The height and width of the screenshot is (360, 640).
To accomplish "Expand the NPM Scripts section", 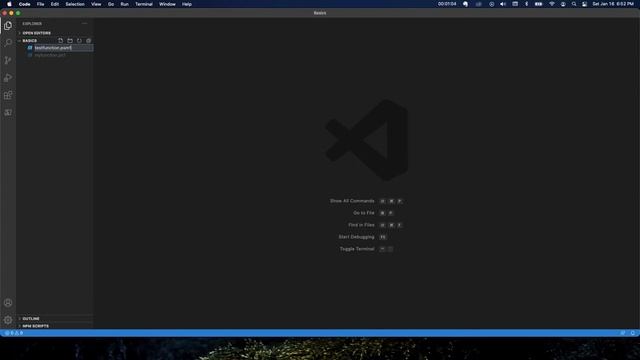I will coord(36,327).
